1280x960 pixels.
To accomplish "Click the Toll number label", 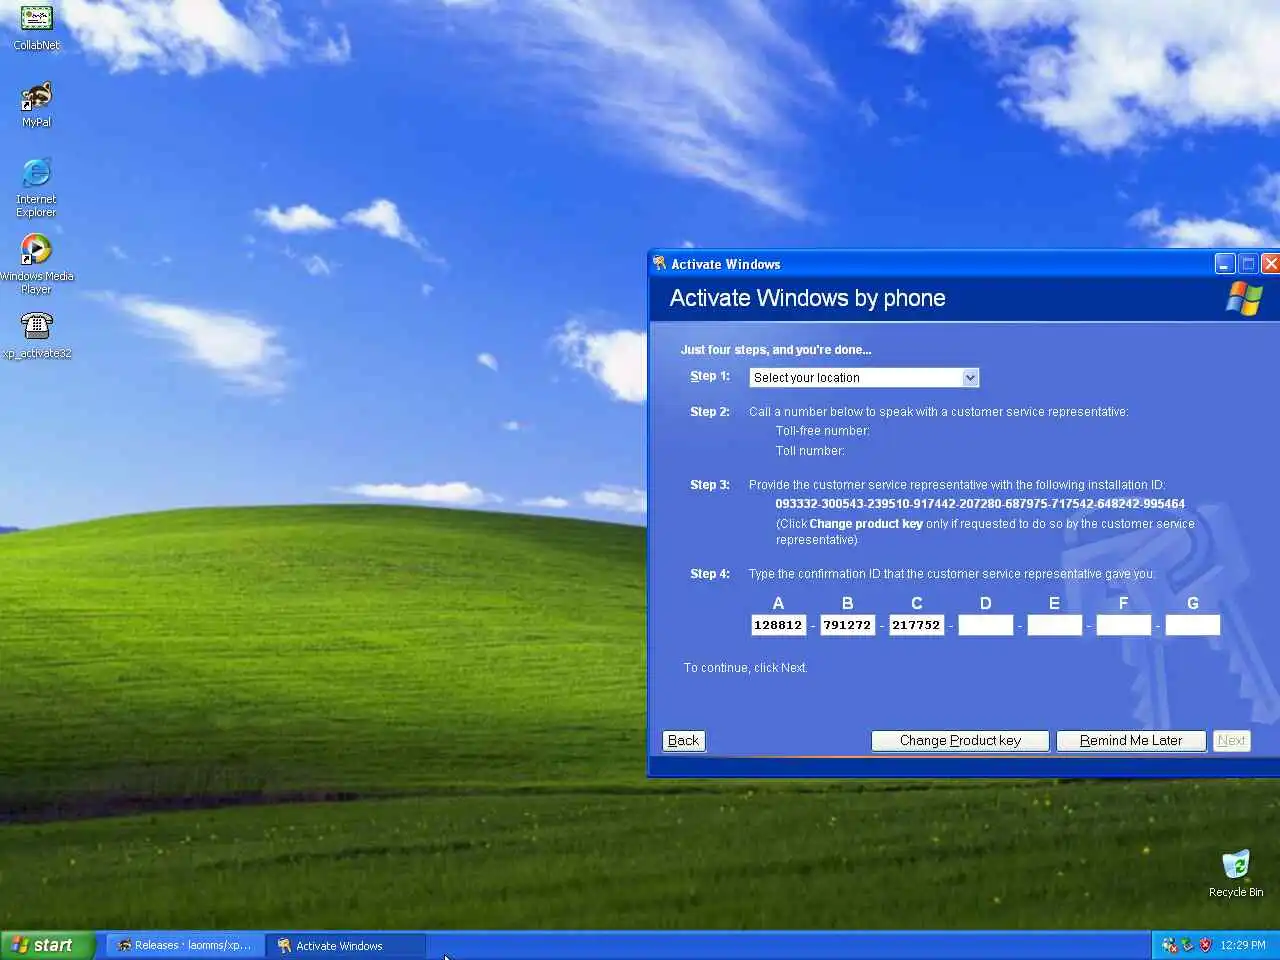I will (810, 451).
